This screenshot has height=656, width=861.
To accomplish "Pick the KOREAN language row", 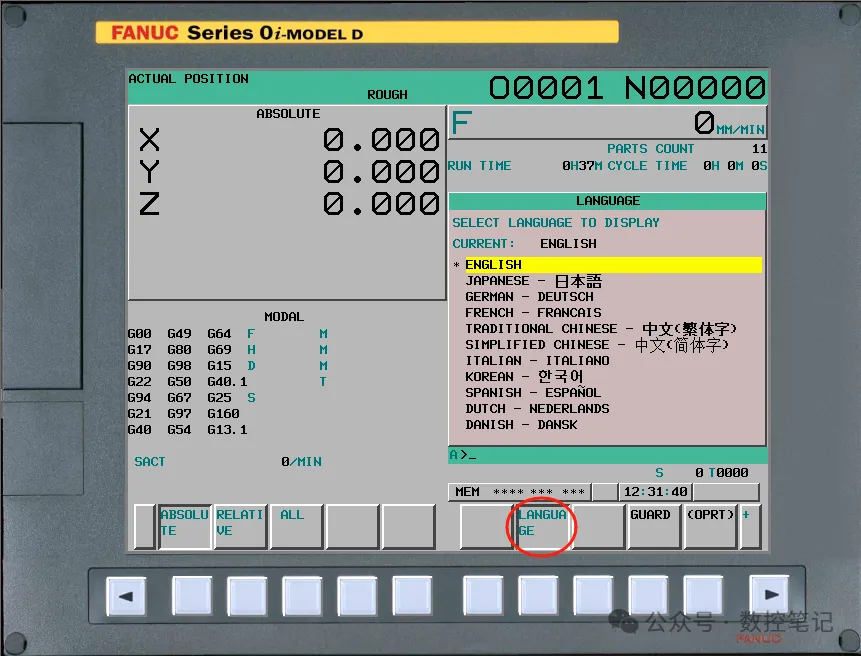I will 524,377.
